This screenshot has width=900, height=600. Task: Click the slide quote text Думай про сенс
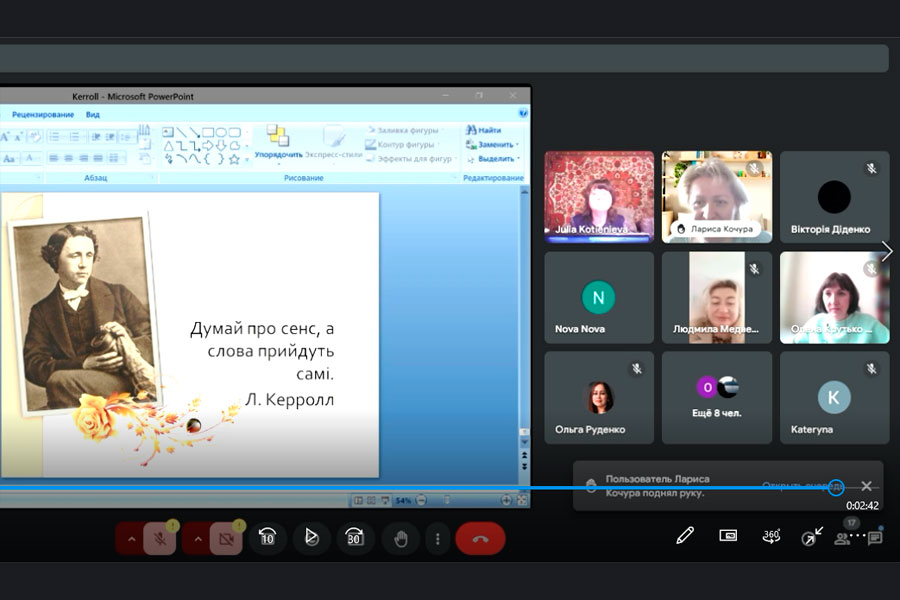point(262,351)
